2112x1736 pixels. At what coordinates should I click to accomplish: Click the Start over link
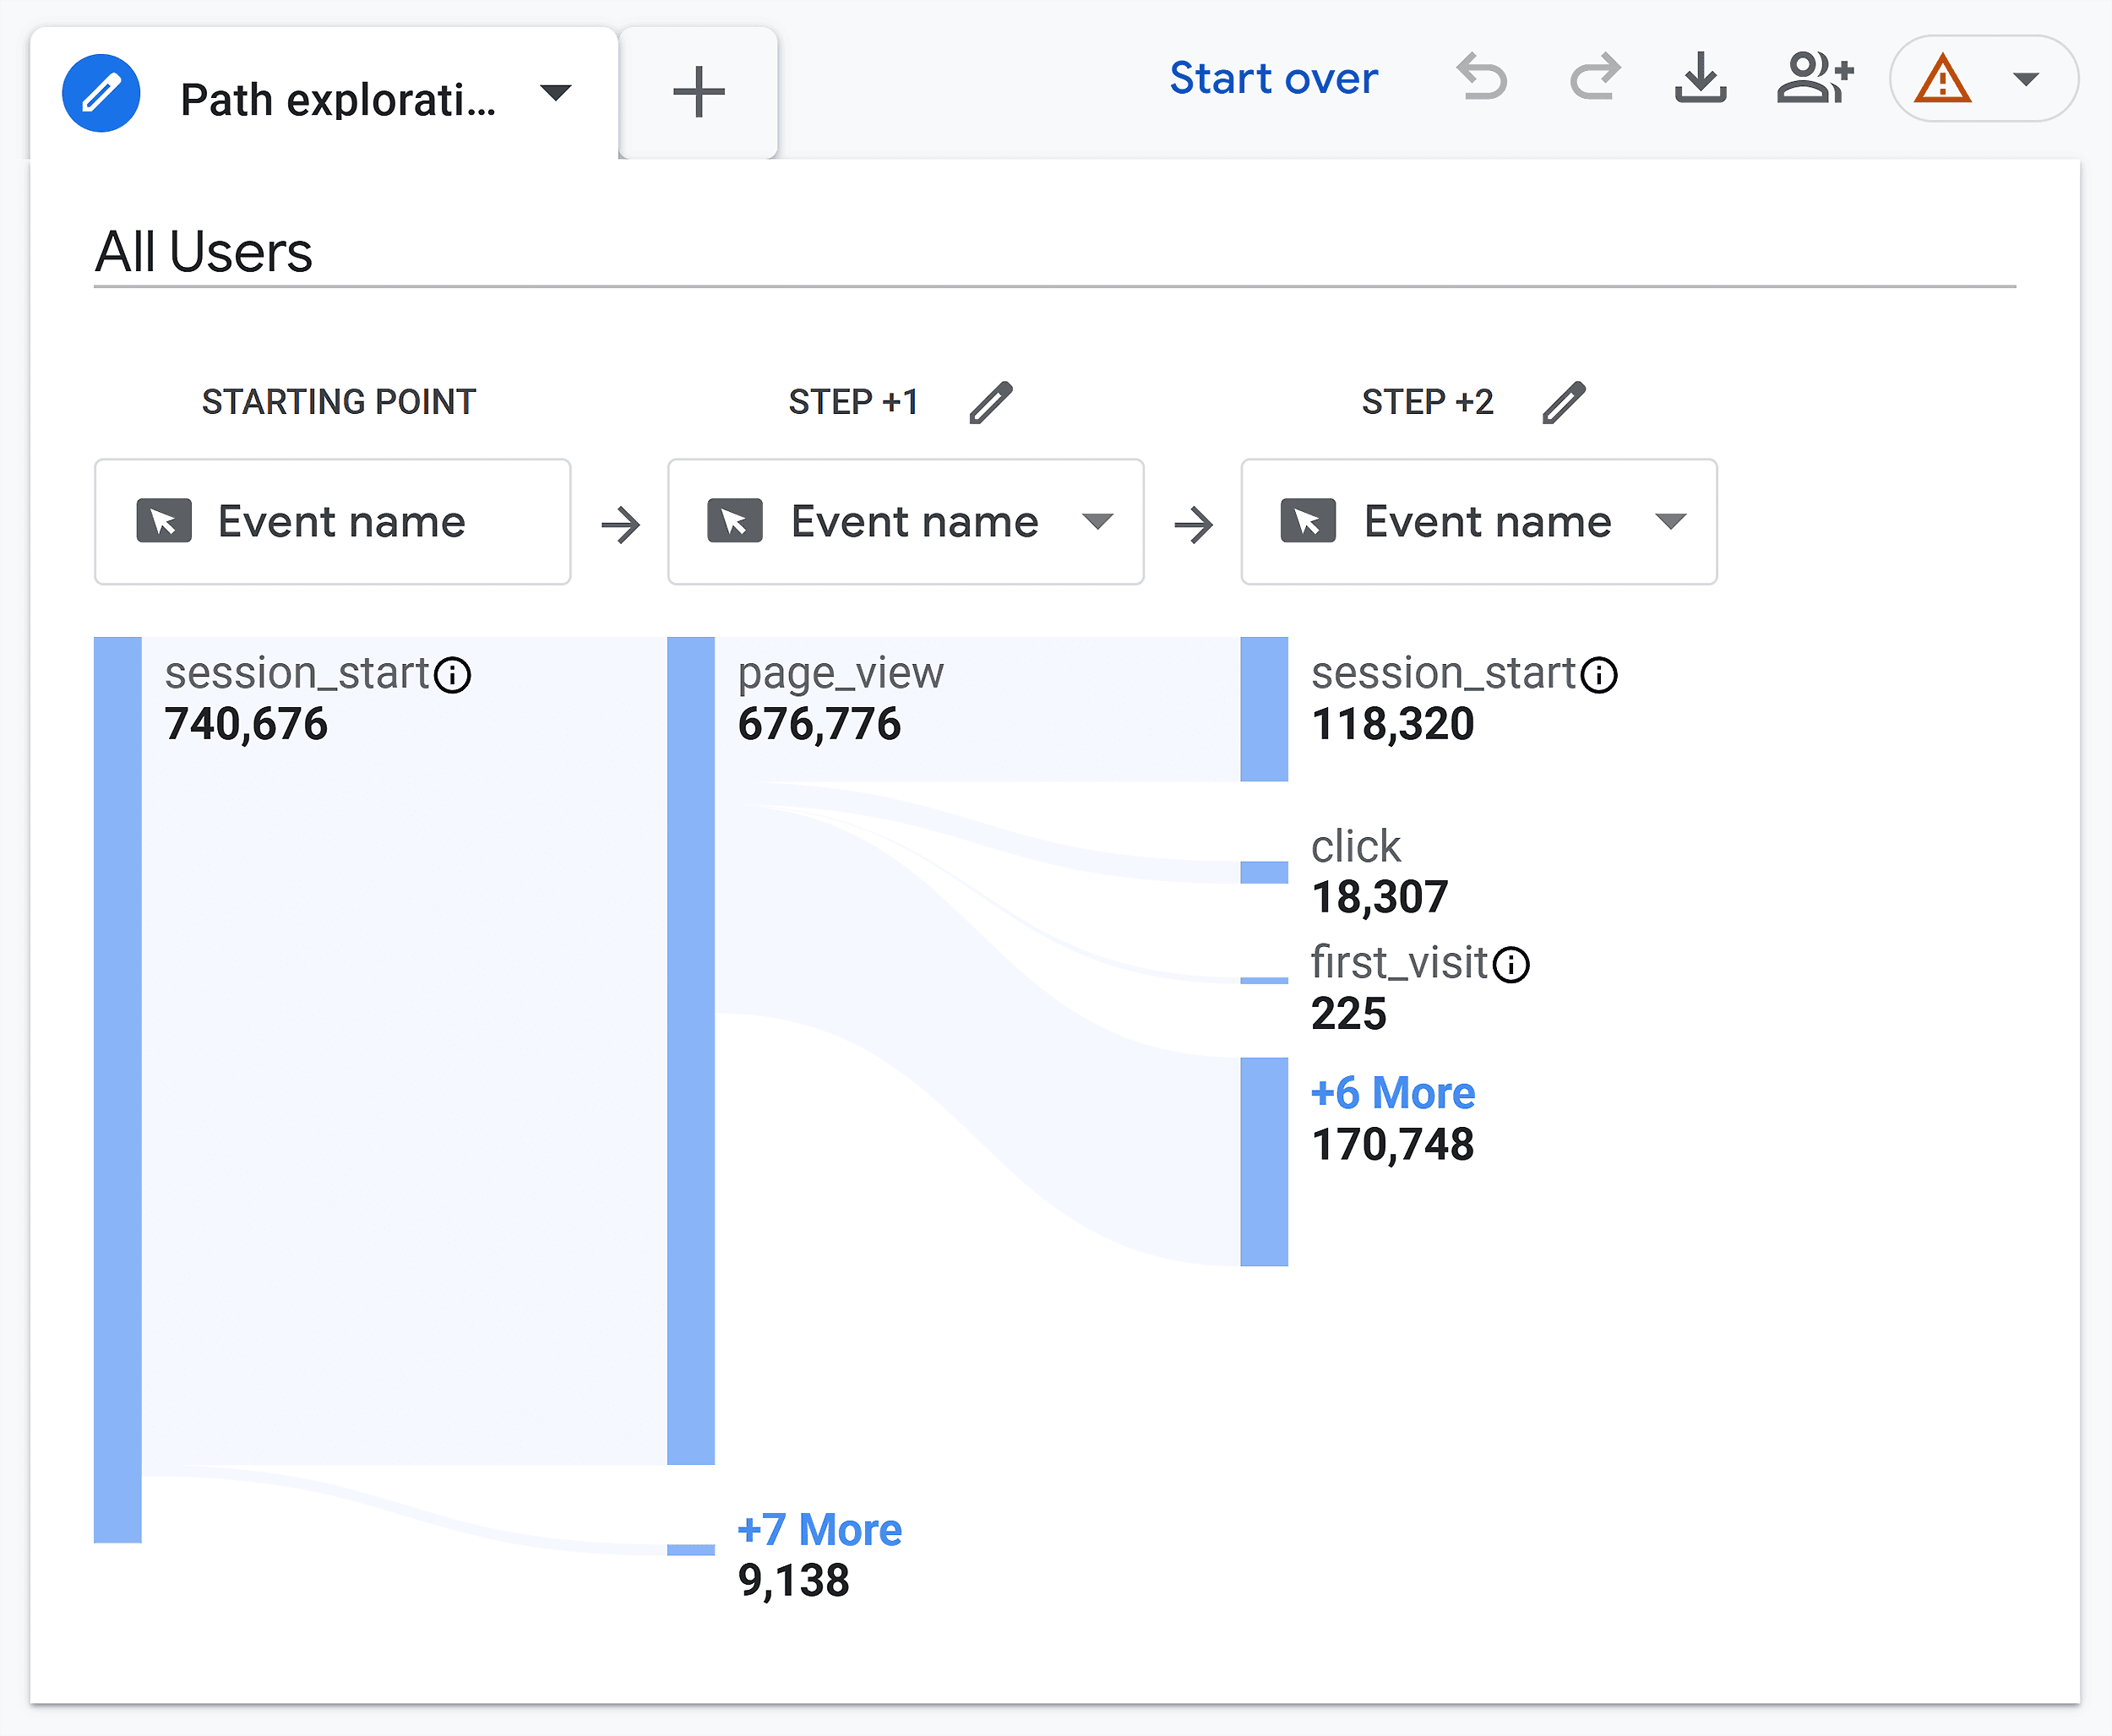click(1273, 78)
